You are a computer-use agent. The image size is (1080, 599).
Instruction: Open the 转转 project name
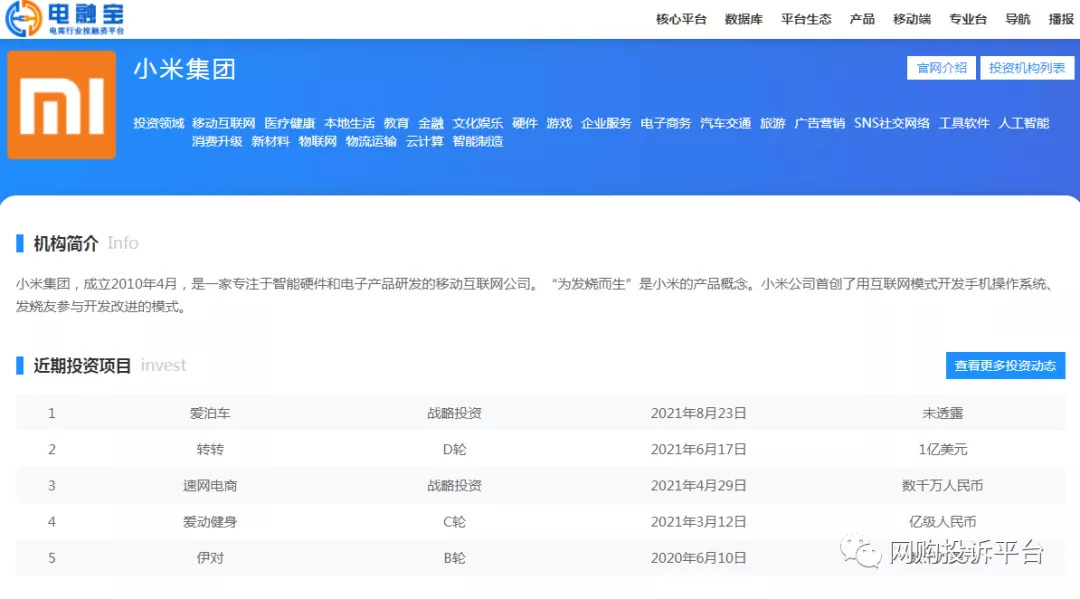[x=210, y=450]
